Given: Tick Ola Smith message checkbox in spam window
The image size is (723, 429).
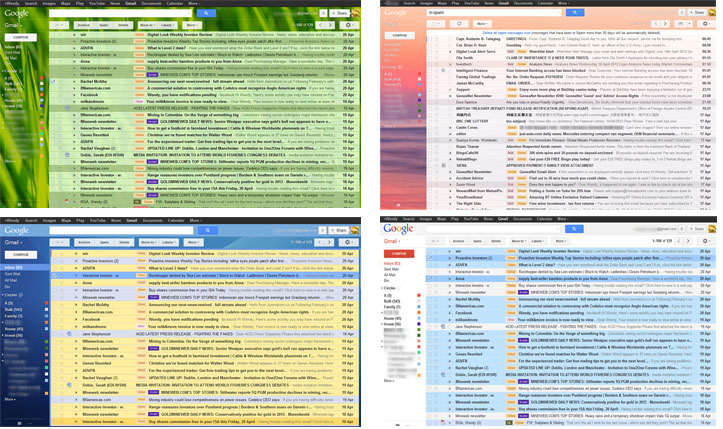Looking at the screenshot, I should tap(430, 58).
